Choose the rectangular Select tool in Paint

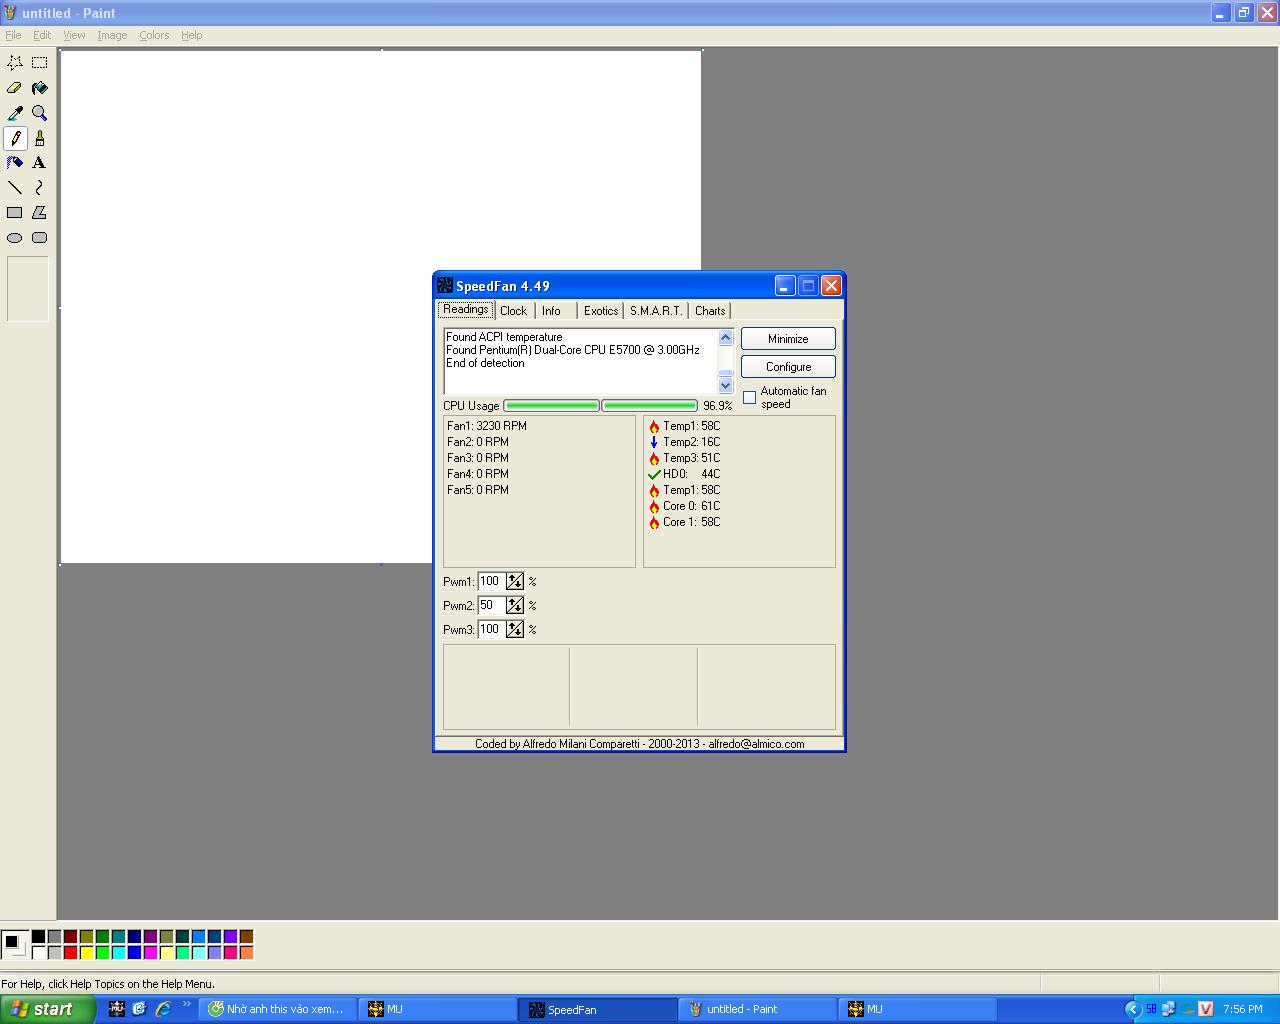(40, 62)
